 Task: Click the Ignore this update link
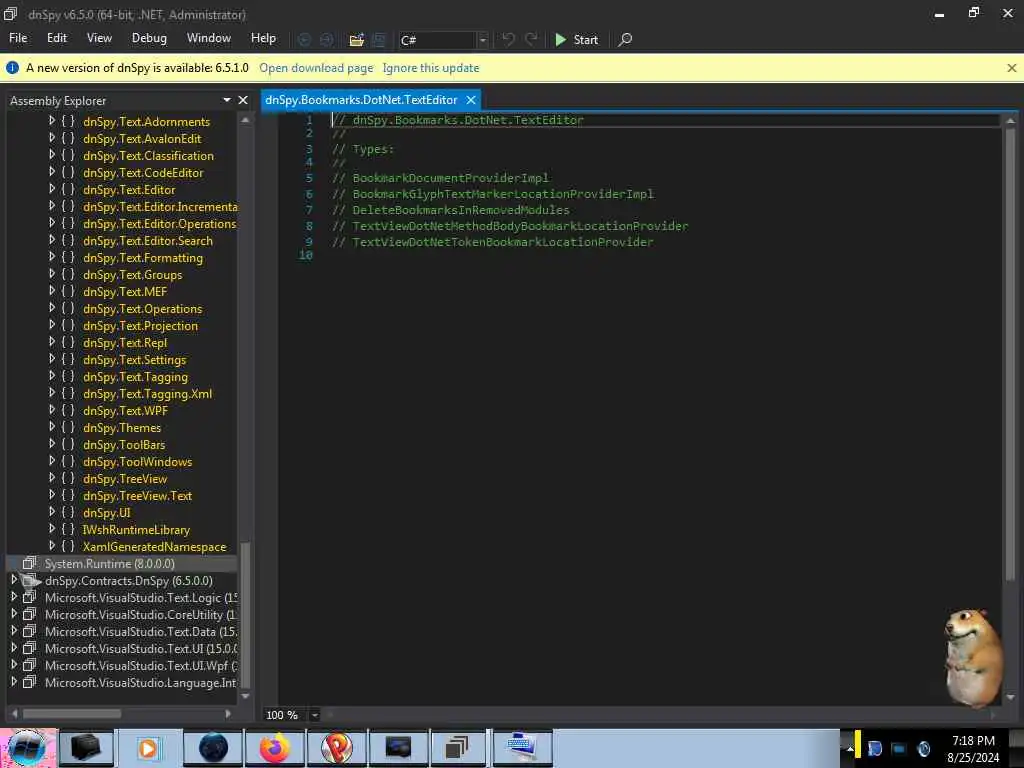pyautogui.click(x=431, y=68)
